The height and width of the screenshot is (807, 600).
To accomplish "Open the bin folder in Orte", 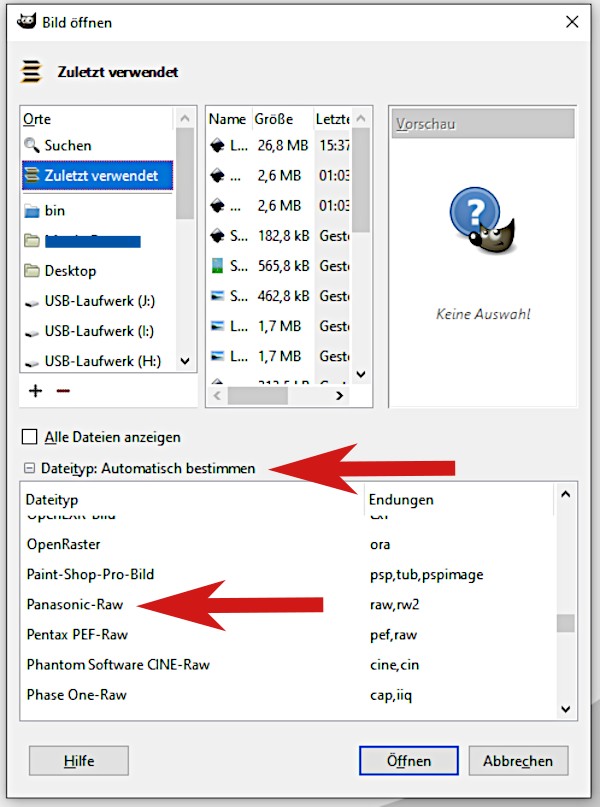I will [54, 211].
